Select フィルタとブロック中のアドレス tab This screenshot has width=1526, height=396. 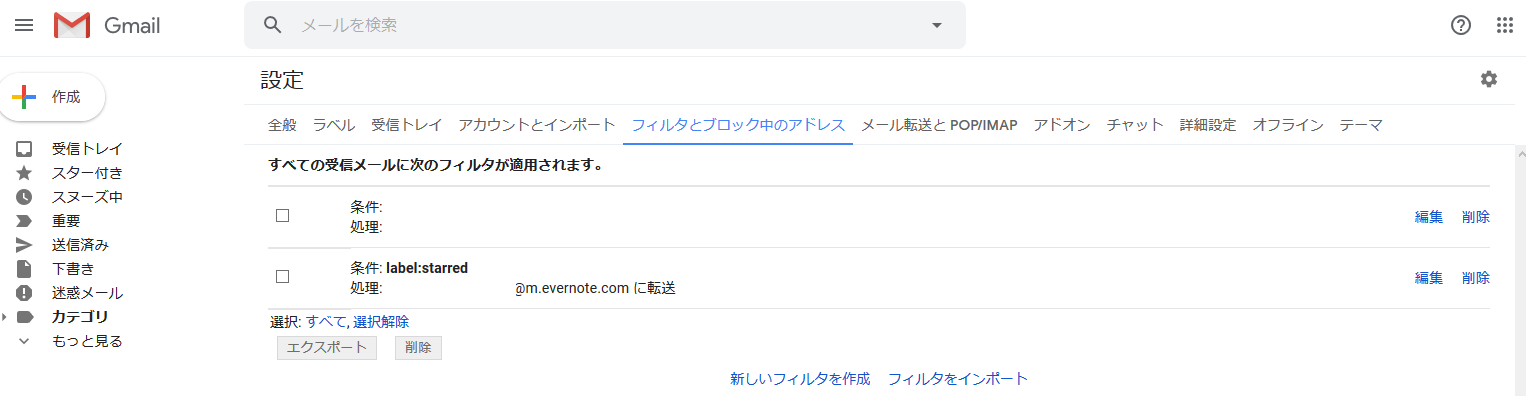(739, 125)
